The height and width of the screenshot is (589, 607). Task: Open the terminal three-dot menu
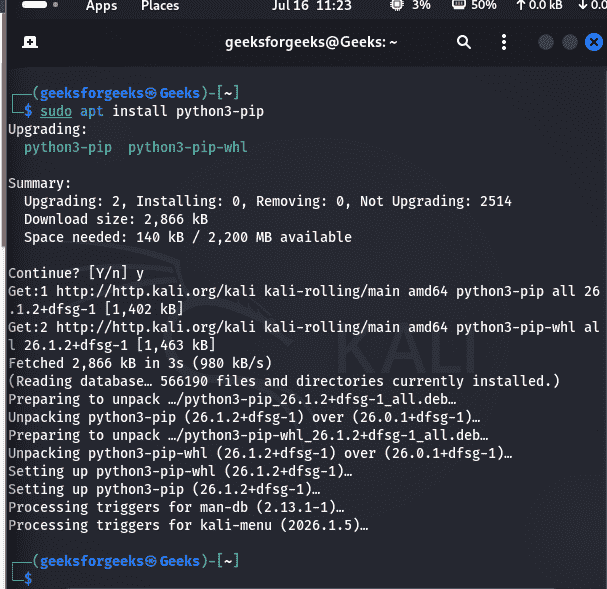click(x=504, y=42)
